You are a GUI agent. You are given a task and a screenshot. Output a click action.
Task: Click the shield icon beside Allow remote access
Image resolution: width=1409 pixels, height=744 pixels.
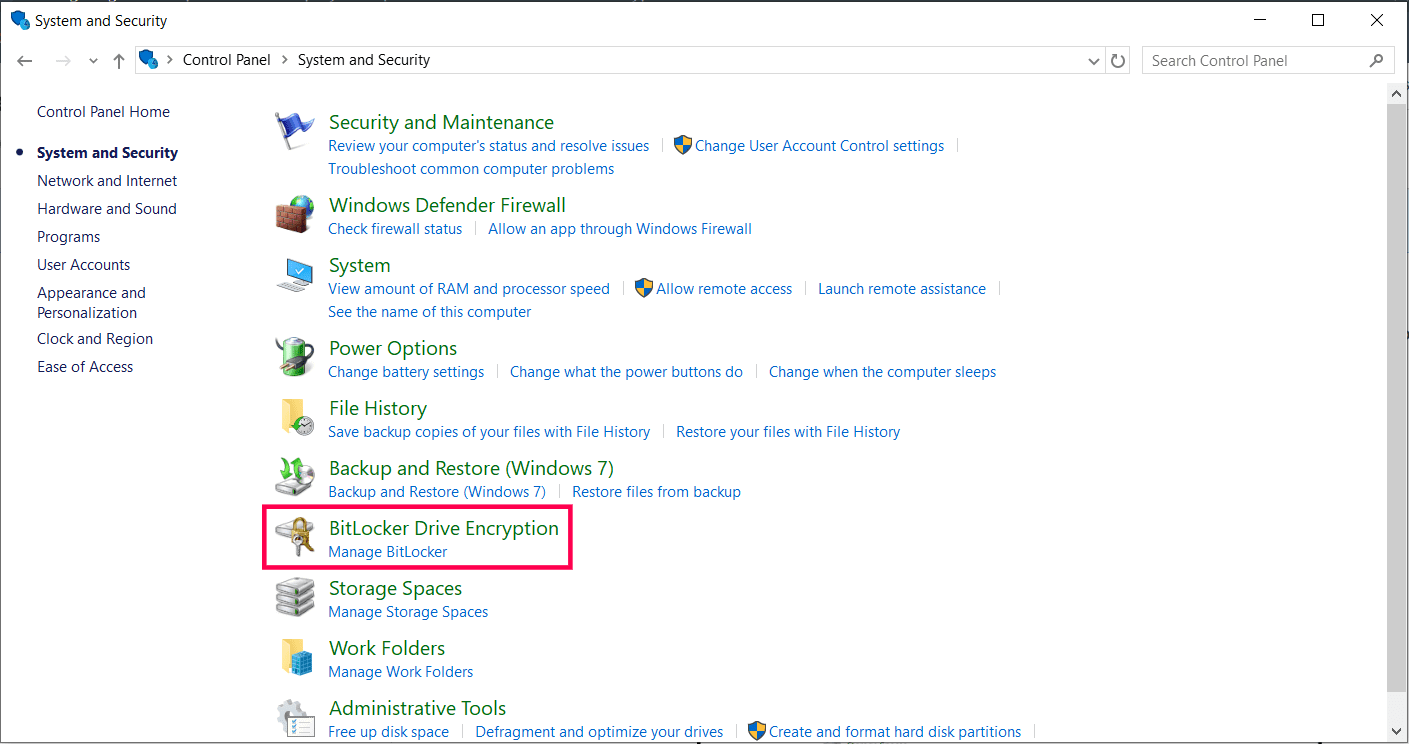644,289
